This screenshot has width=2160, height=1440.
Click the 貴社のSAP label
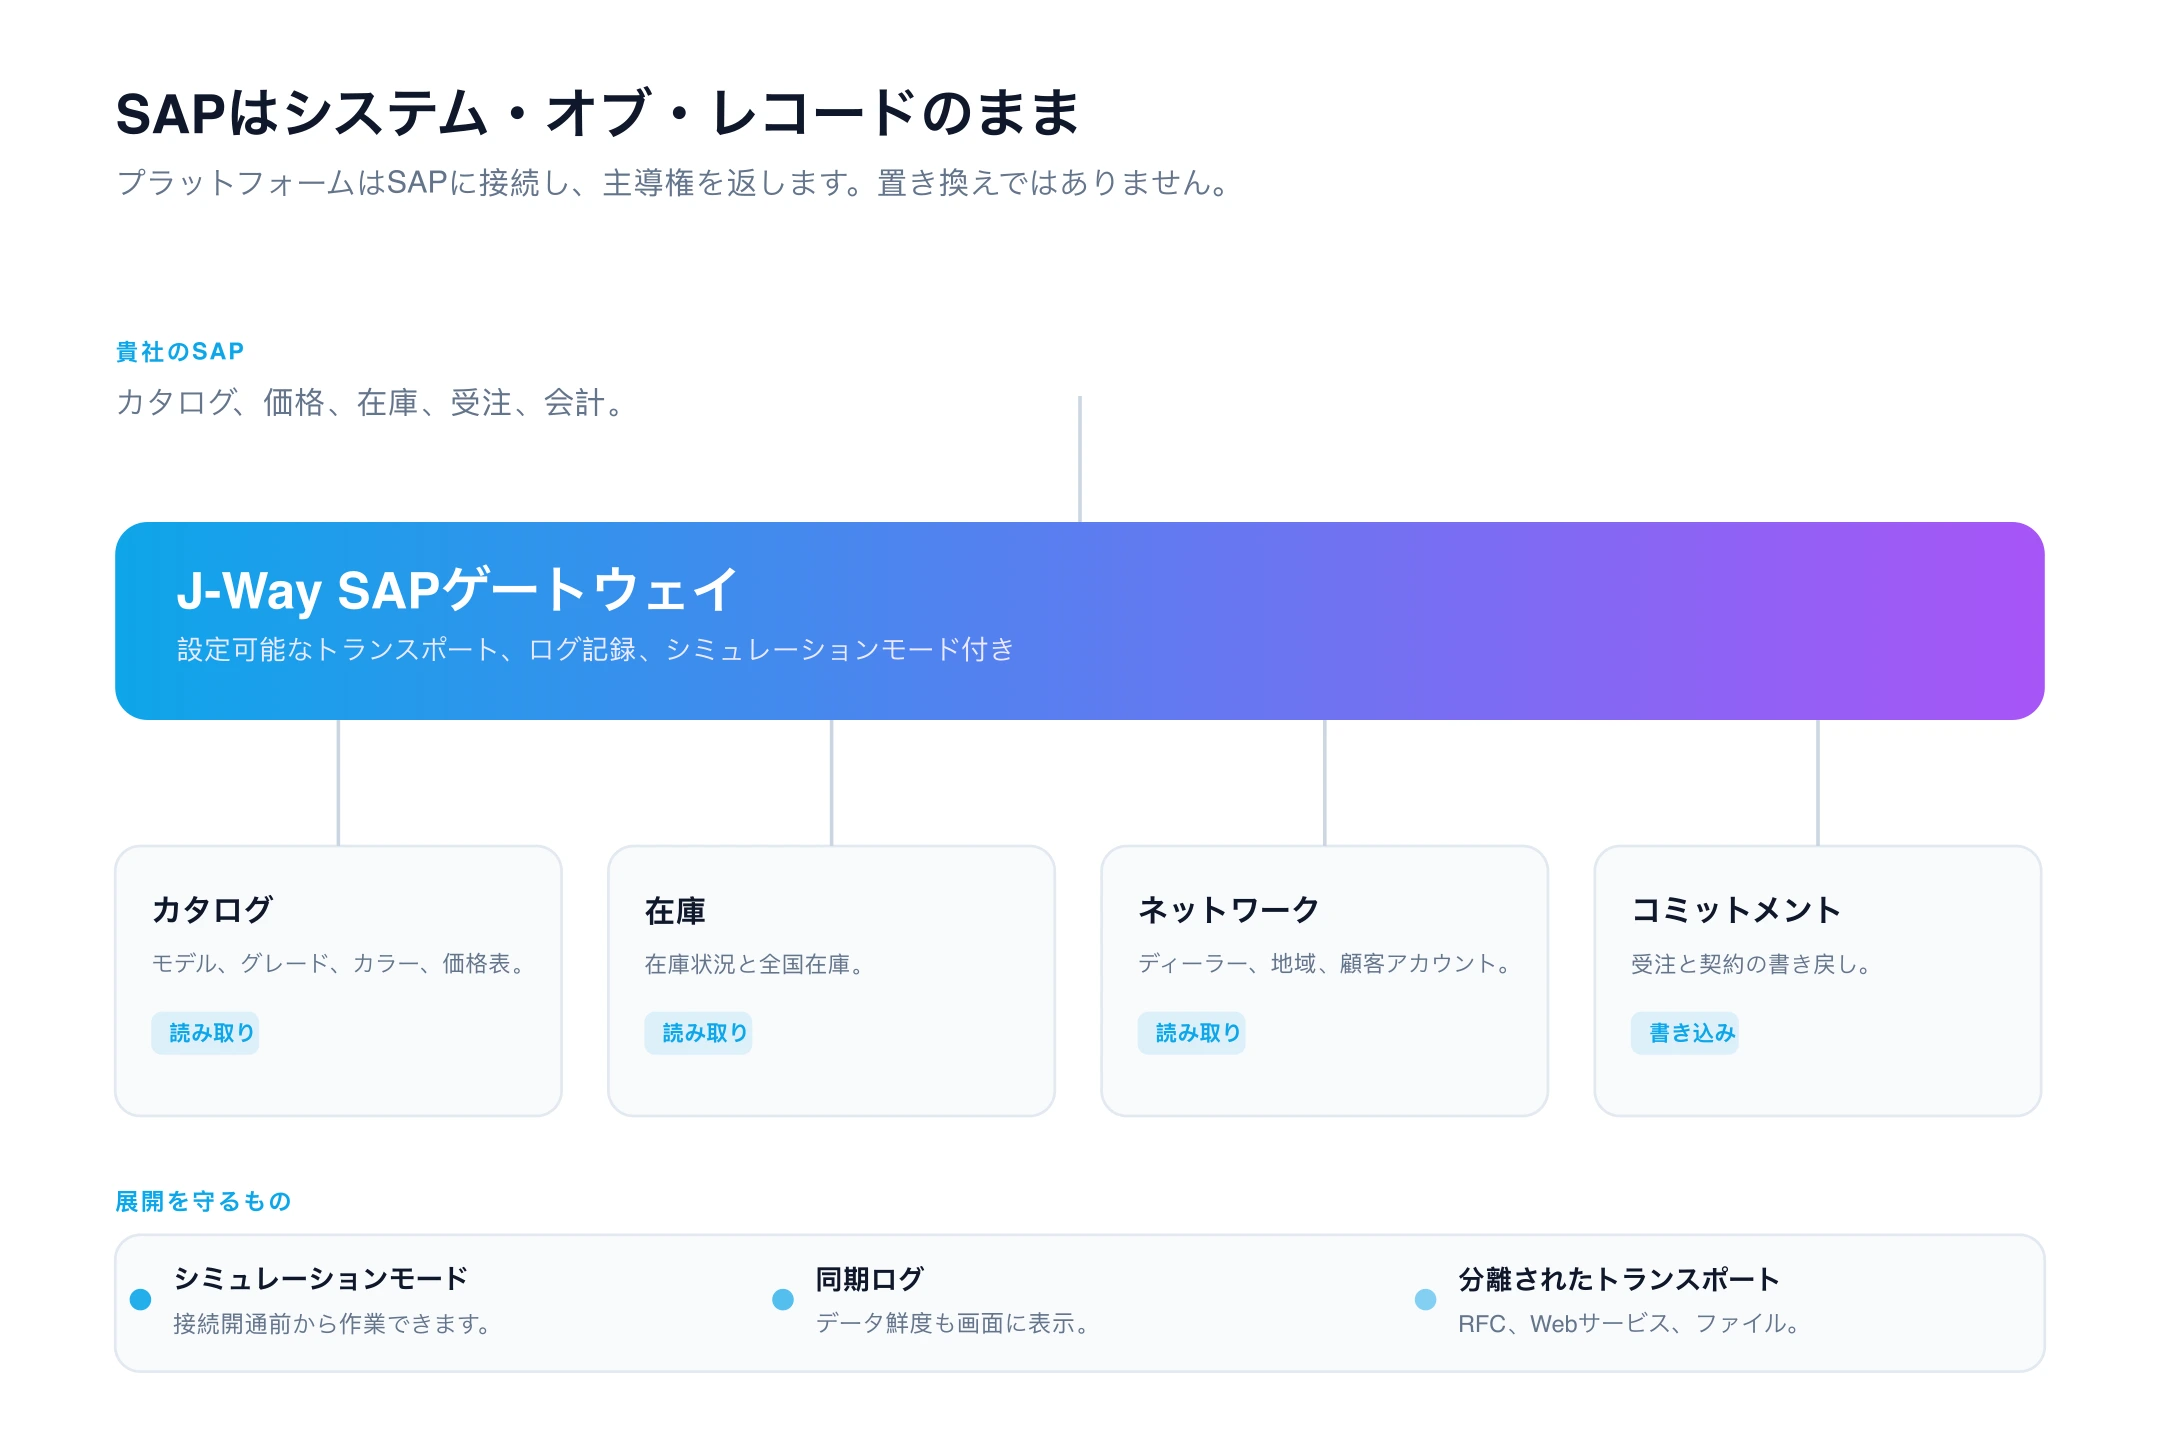pos(180,352)
